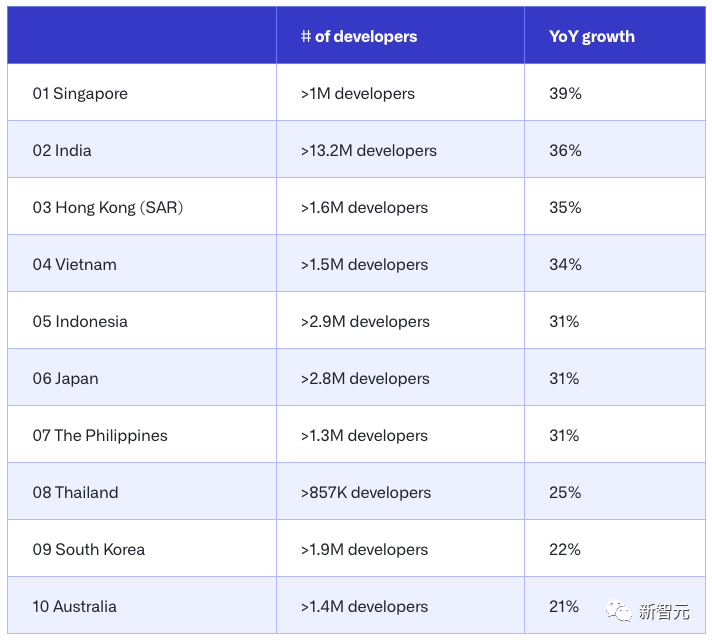
Task: Click Australia's 21% growth cell
Action: click(x=564, y=606)
